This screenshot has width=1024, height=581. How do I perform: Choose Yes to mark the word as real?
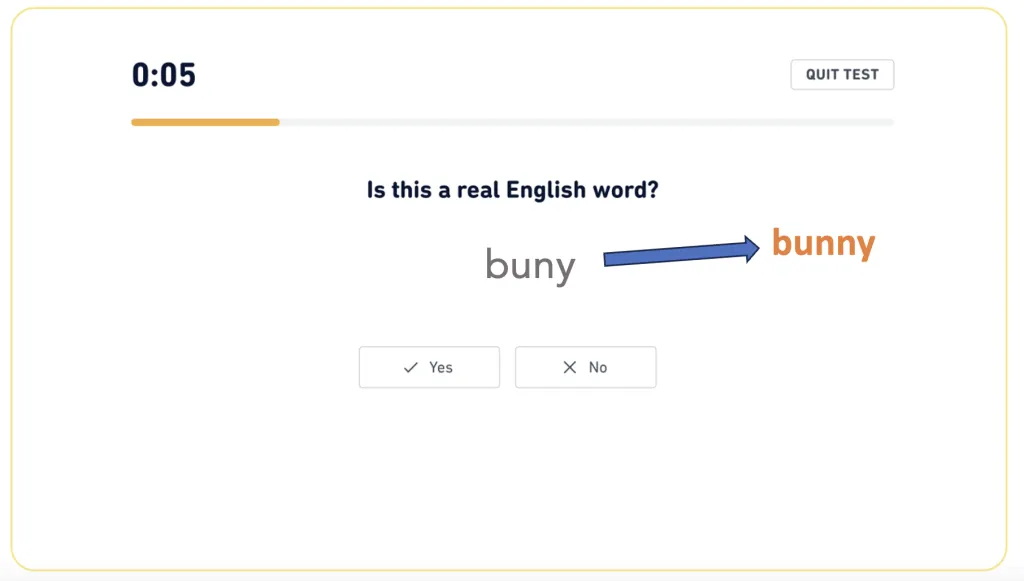429,367
